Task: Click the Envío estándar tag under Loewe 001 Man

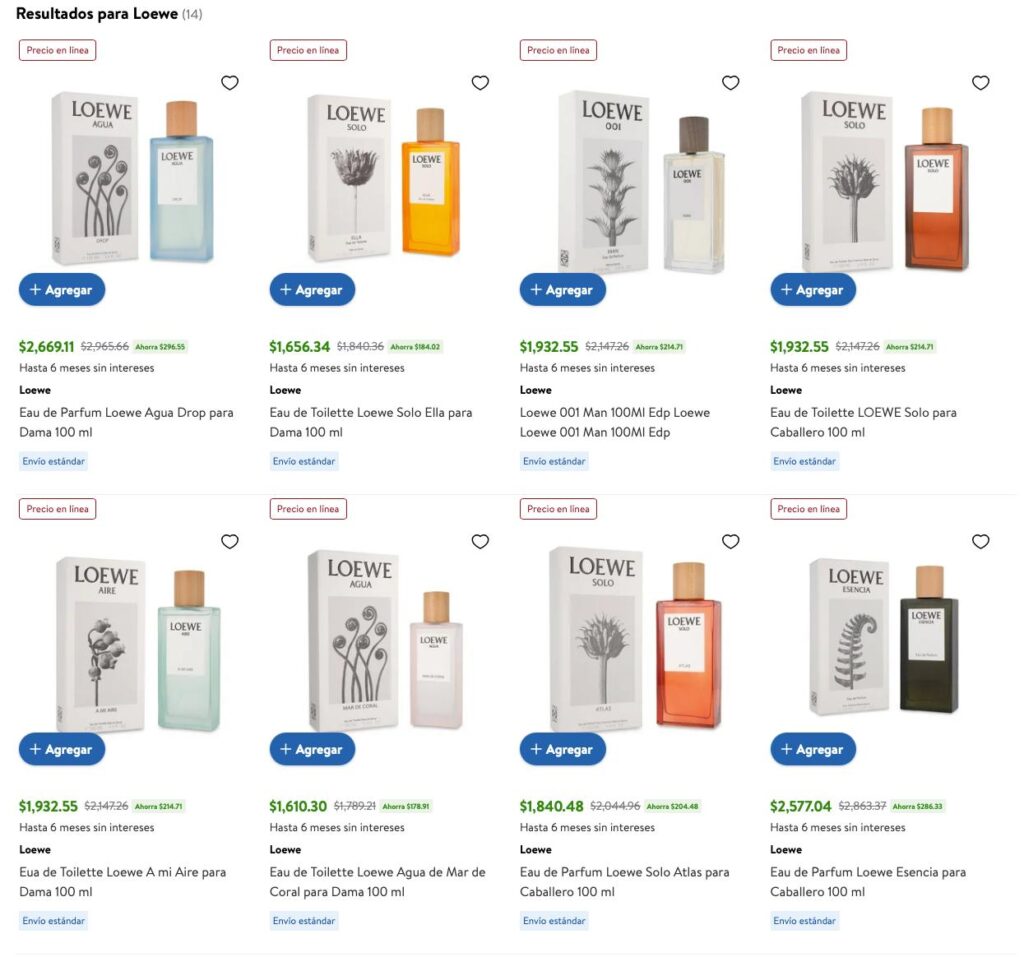Action: coord(554,461)
